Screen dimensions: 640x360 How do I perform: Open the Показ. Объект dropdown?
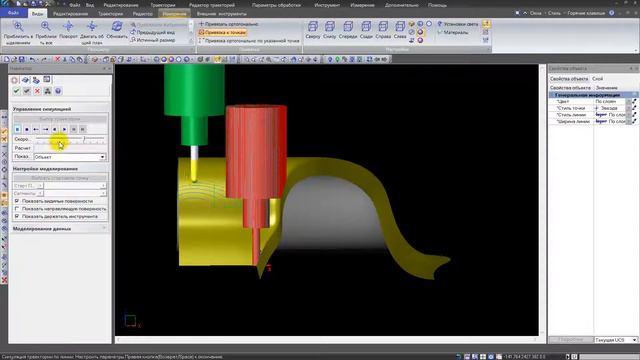[69, 157]
